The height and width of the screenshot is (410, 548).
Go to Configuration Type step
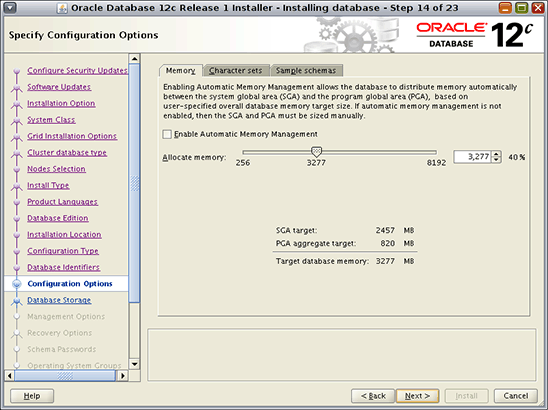click(x=63, y=251)
